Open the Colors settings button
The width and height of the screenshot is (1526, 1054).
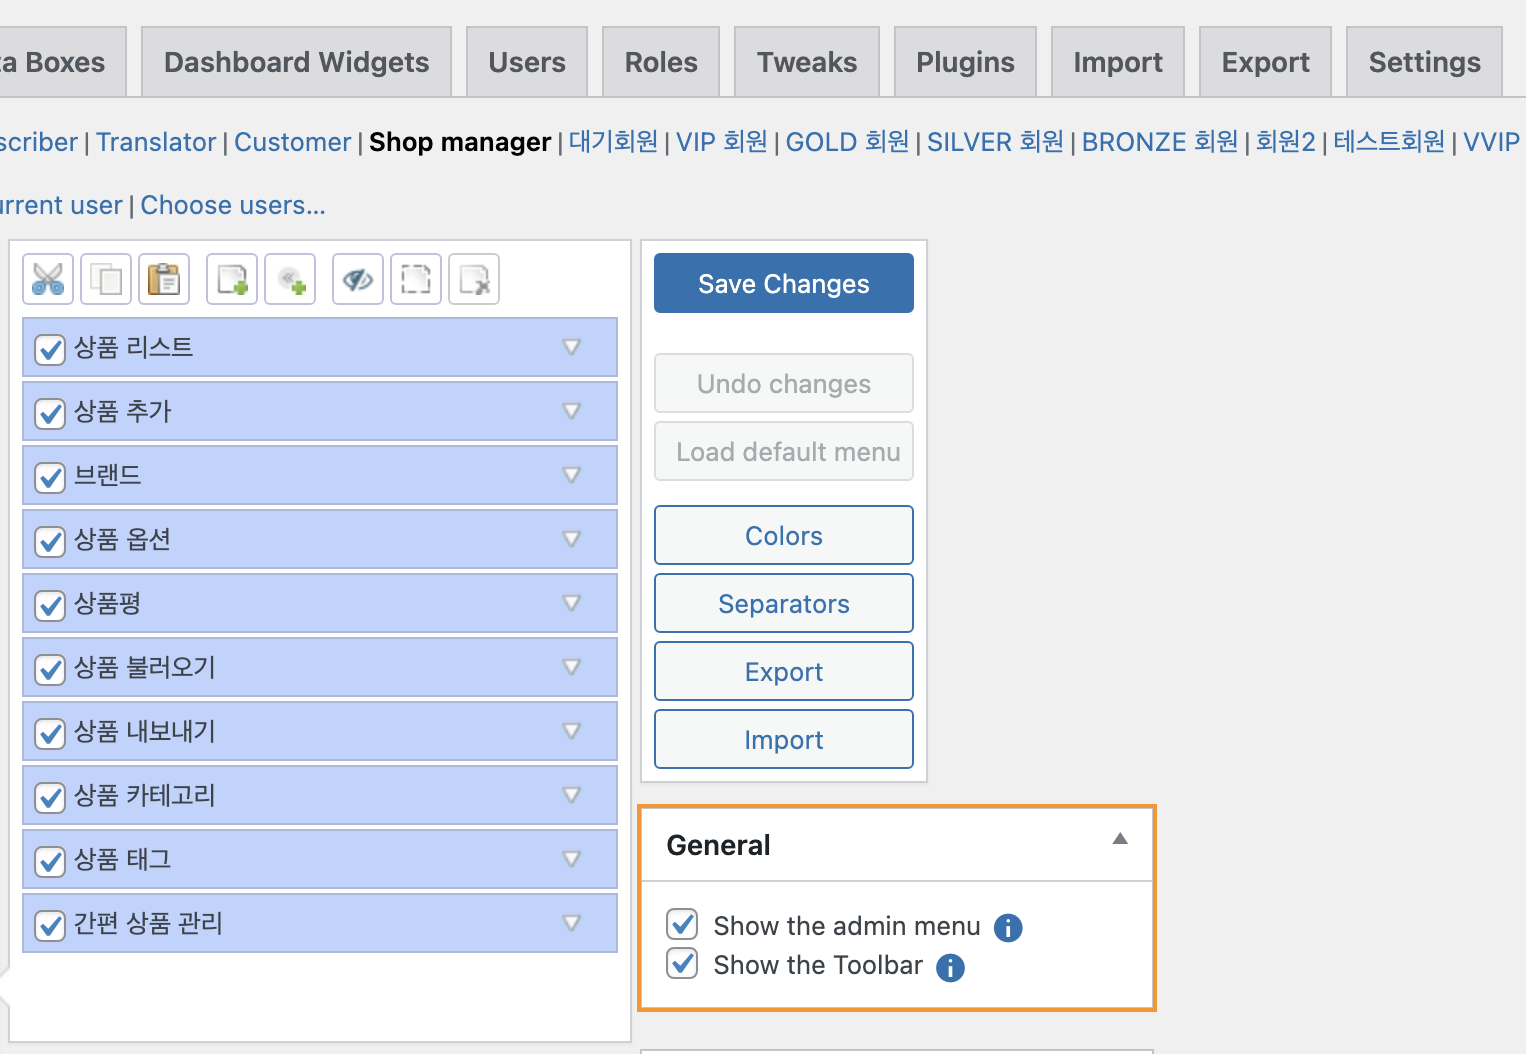point(783,536)
